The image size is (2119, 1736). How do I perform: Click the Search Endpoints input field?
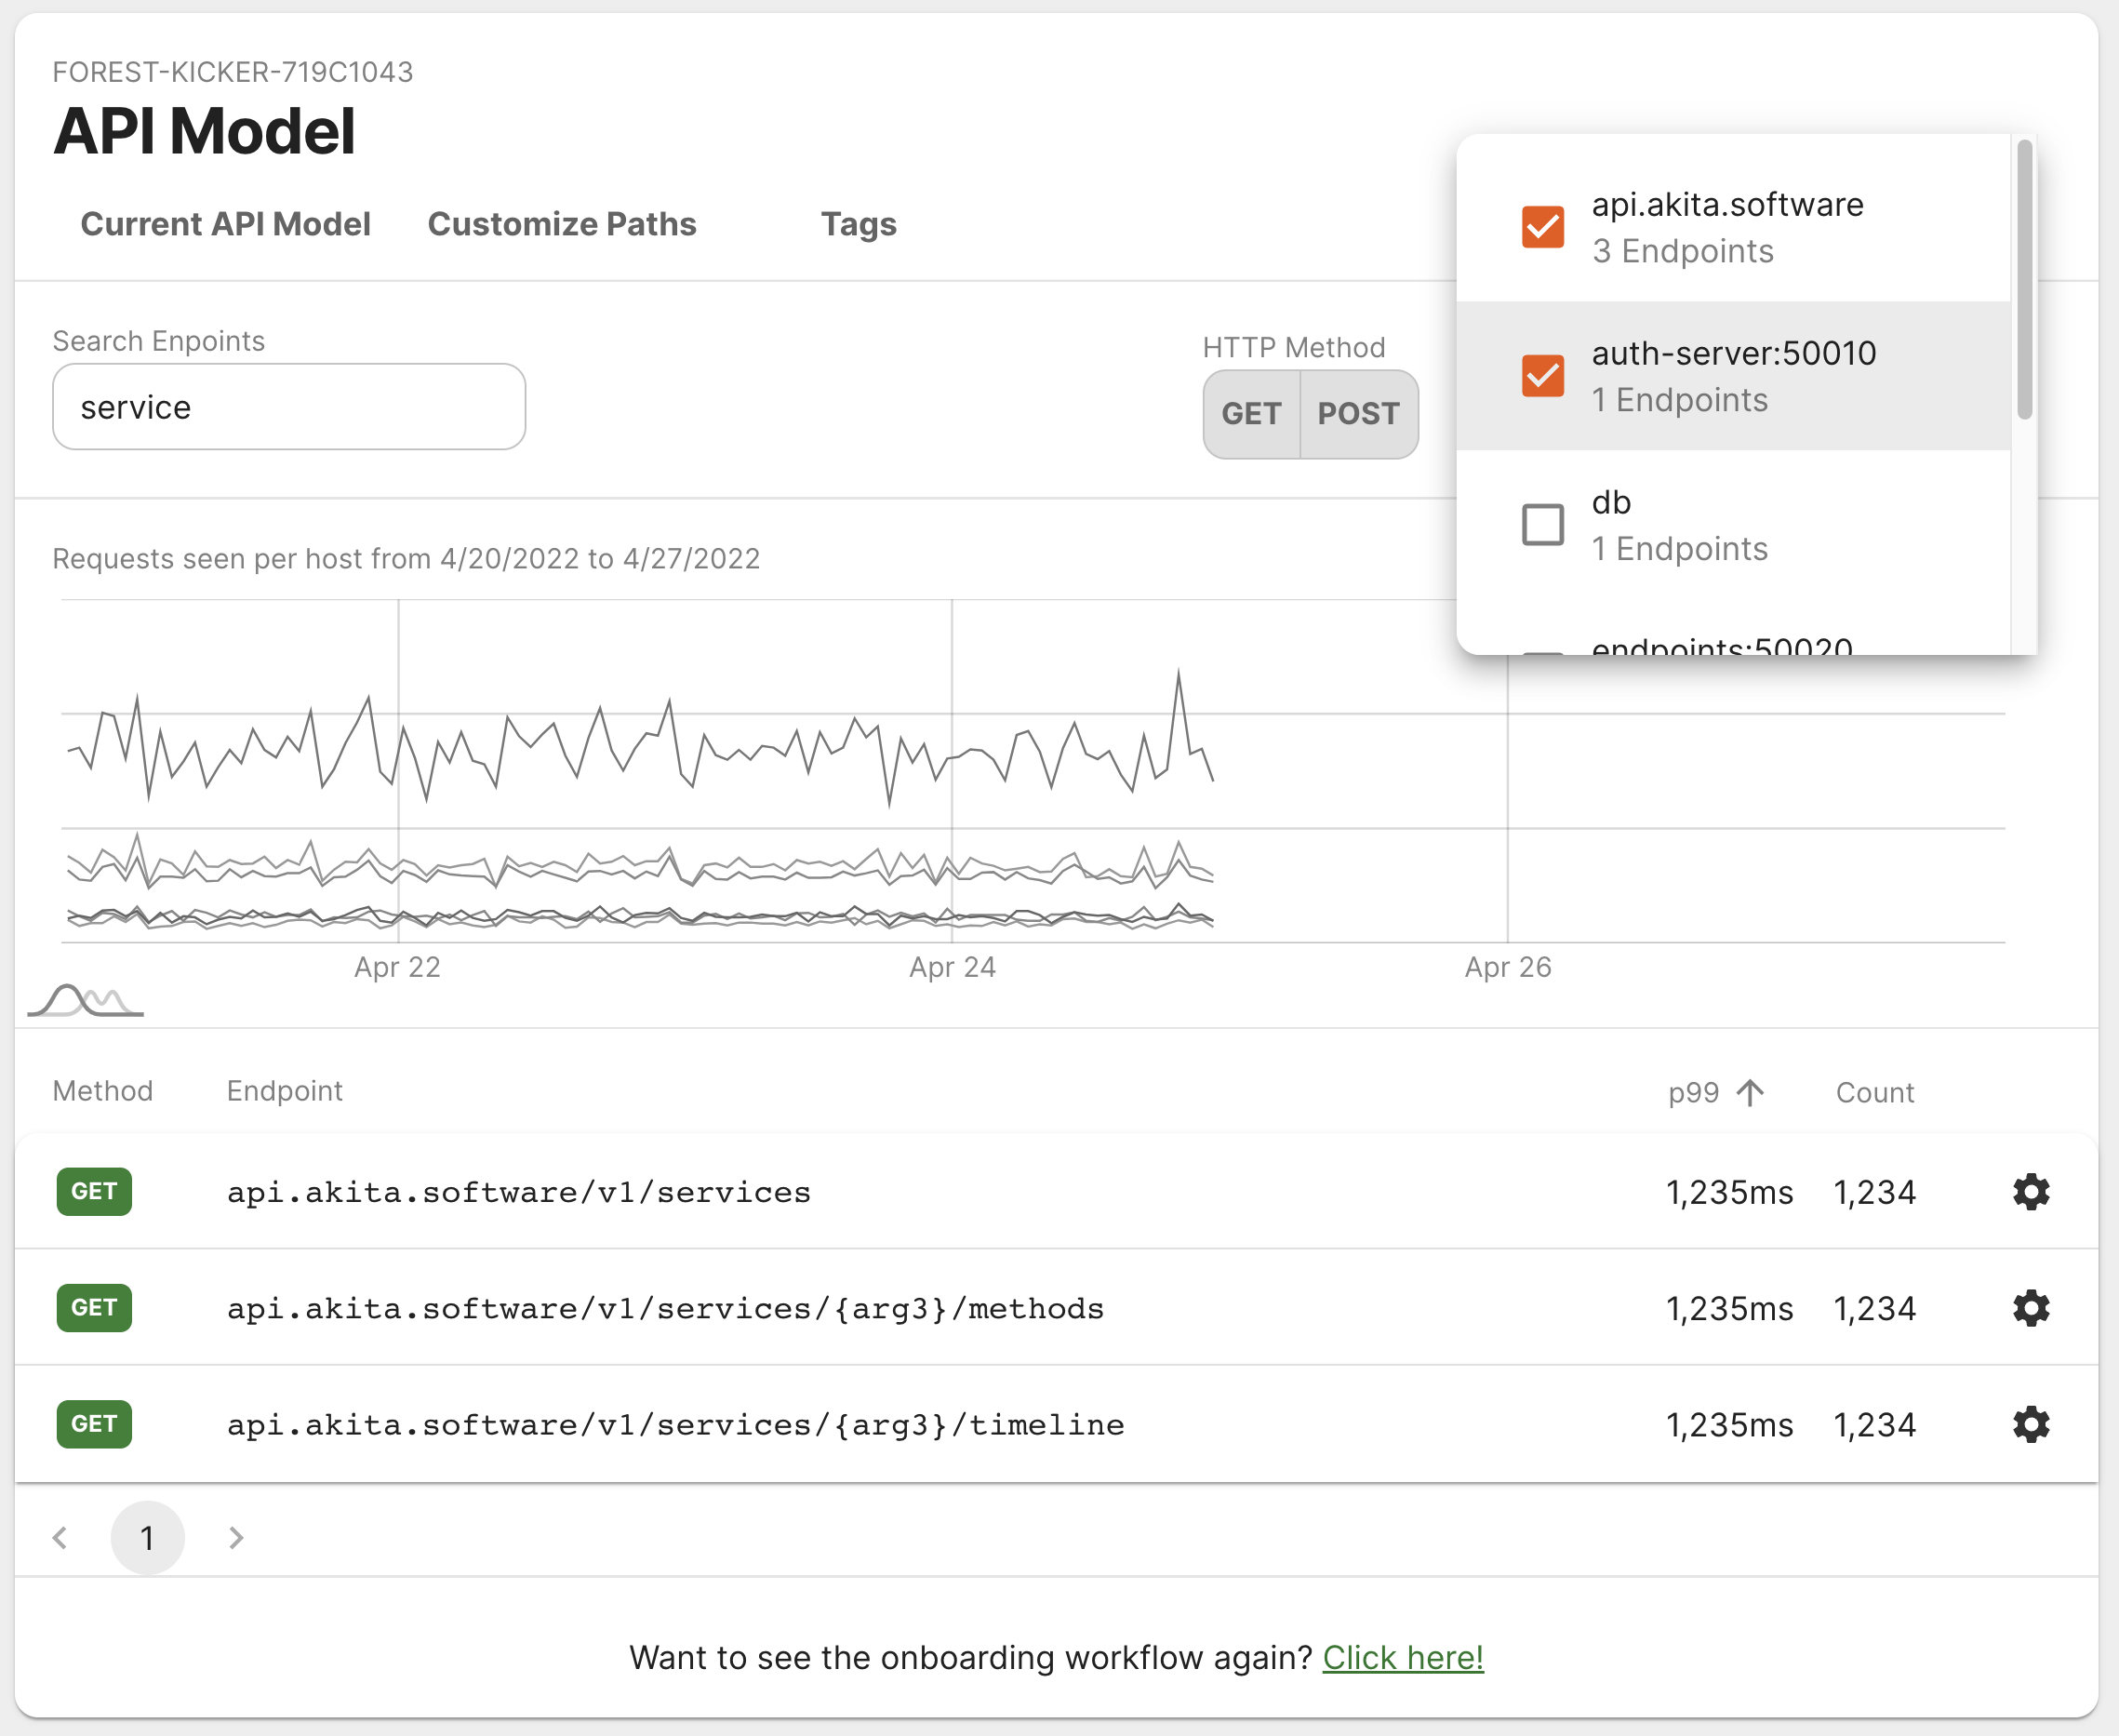(x=288, y=407)
